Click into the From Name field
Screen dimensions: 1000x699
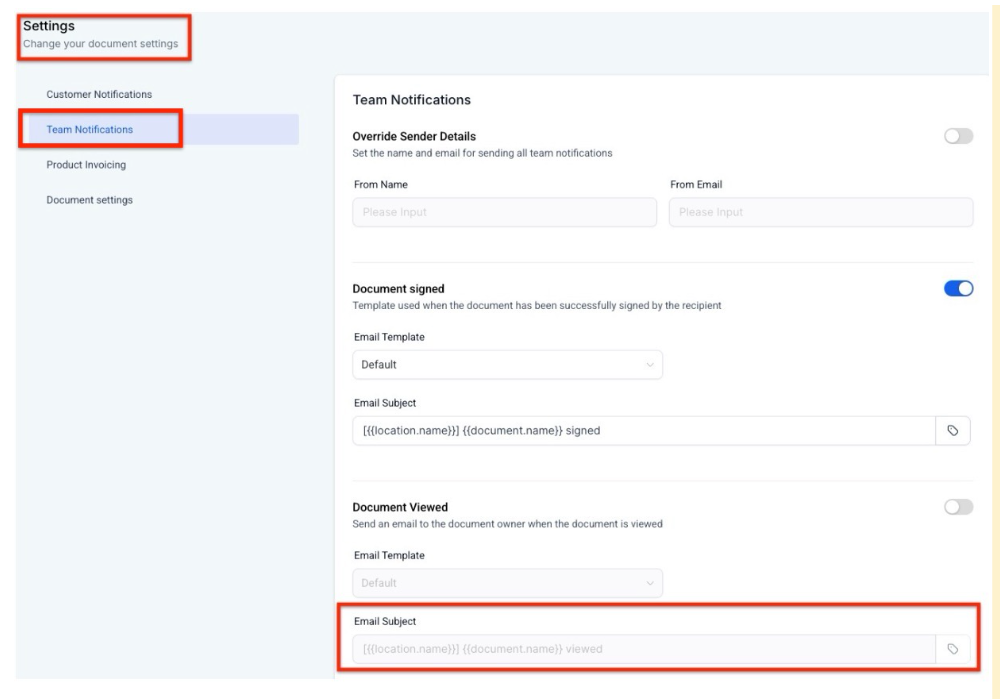[x=504, y=212]
